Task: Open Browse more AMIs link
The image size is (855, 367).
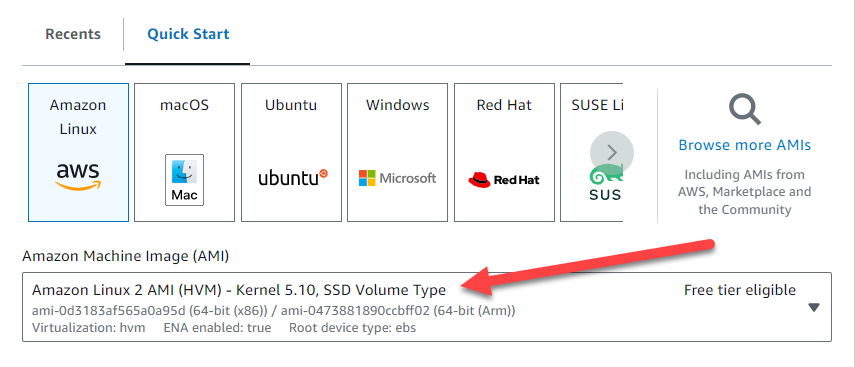Action: 744,145
